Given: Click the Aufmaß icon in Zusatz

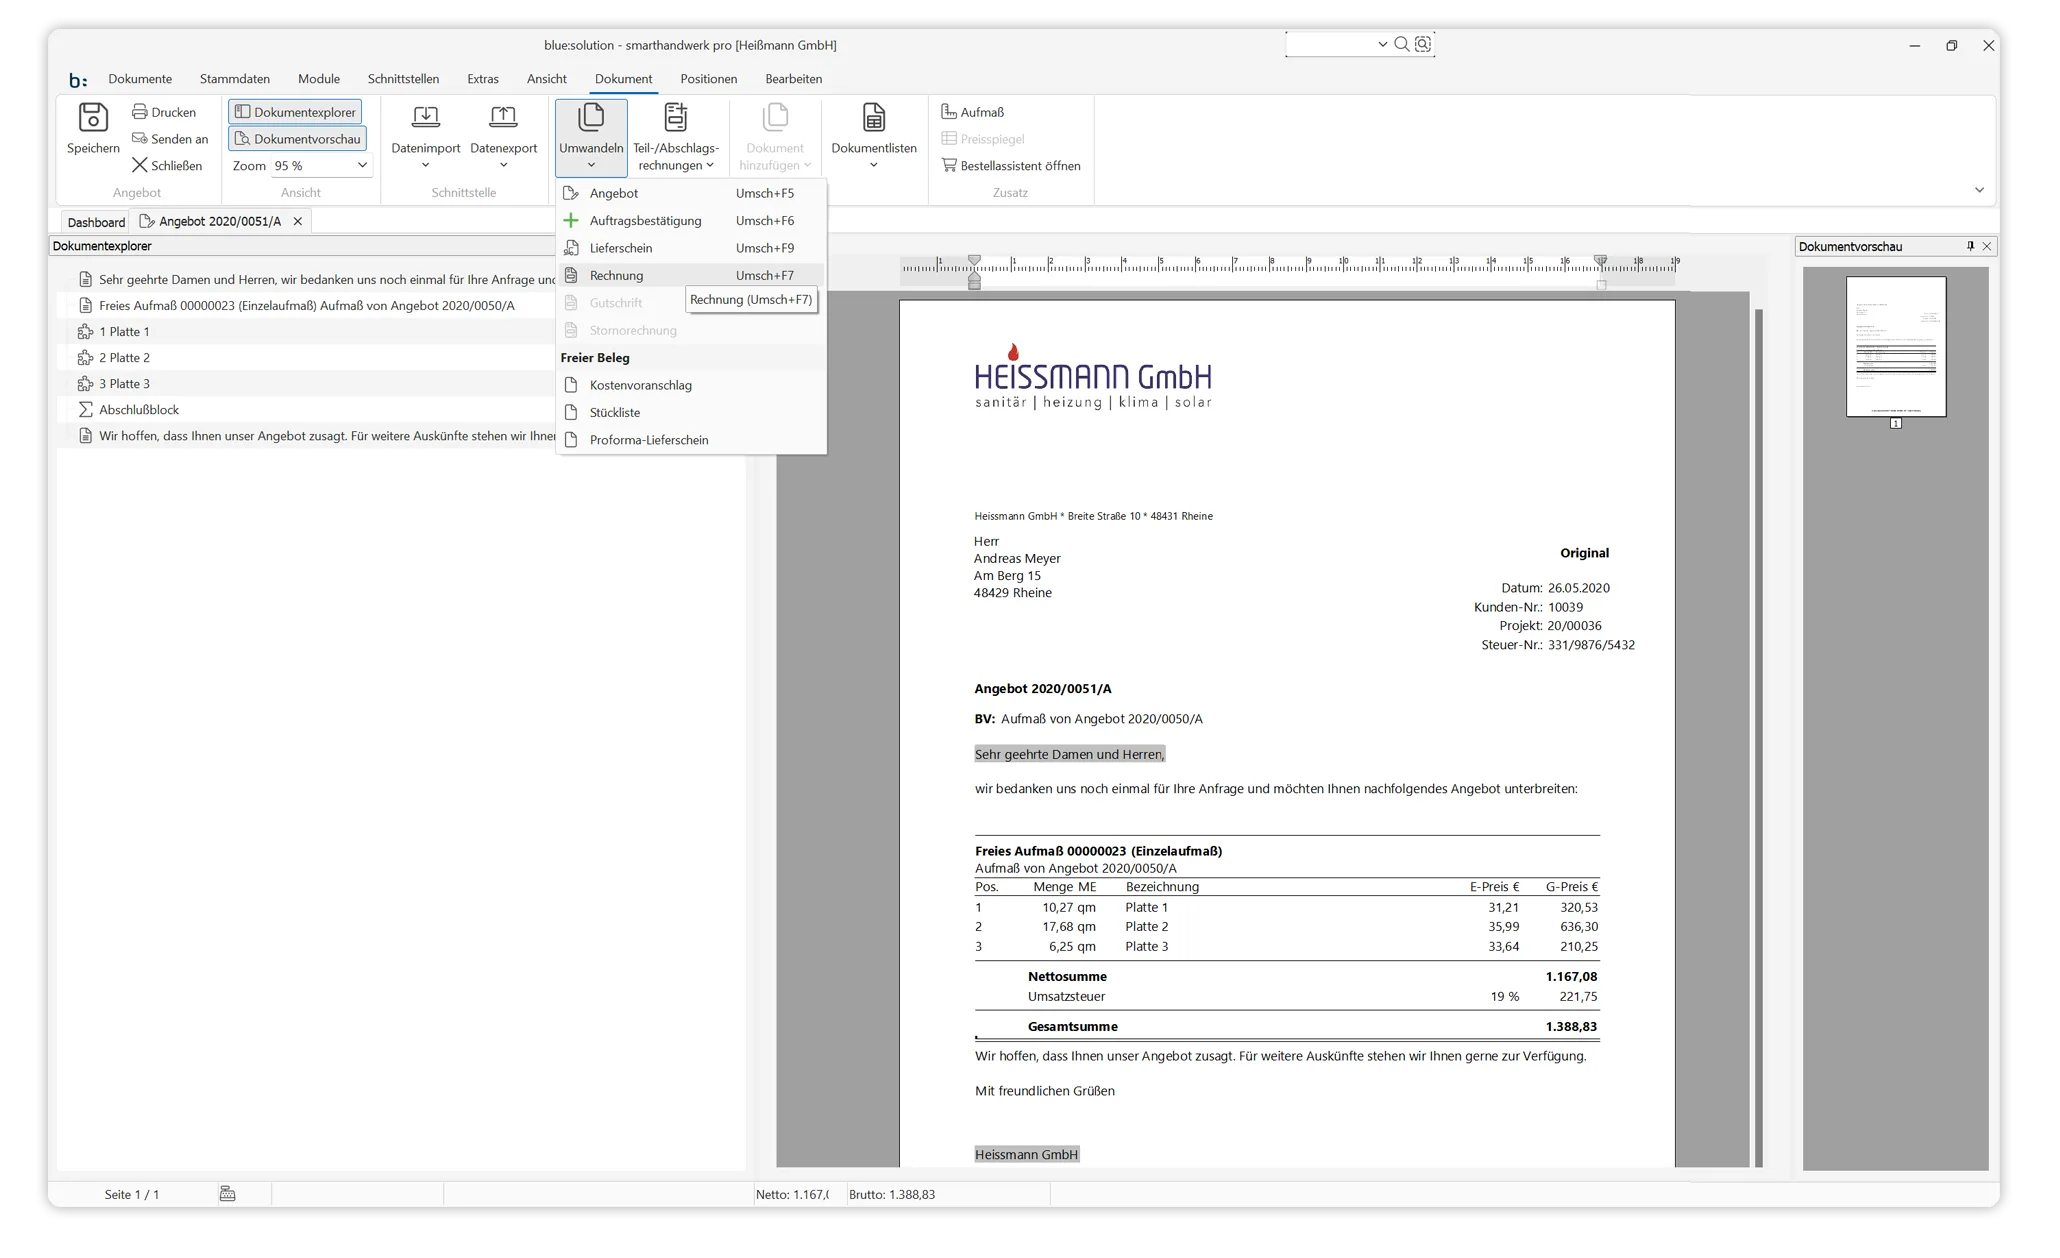Looking at the screenshot, I should click(949, 112).
